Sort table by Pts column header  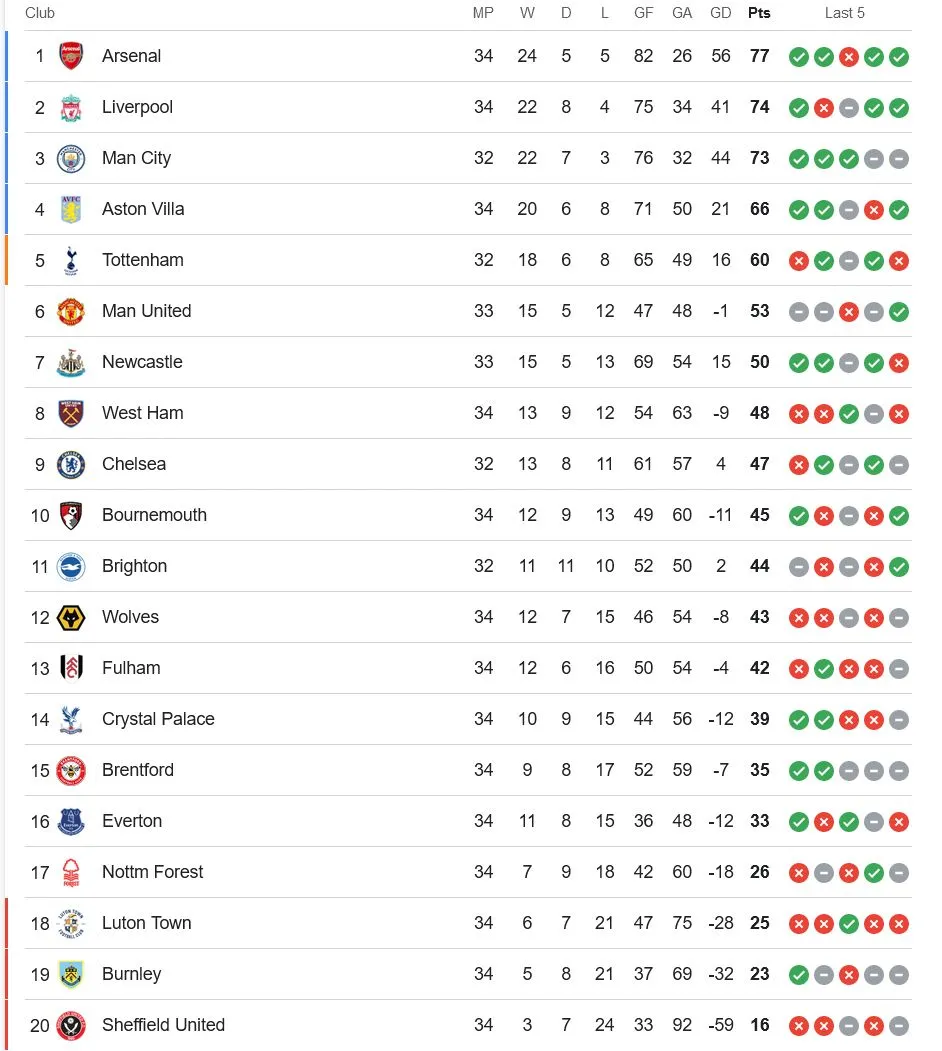759,13
